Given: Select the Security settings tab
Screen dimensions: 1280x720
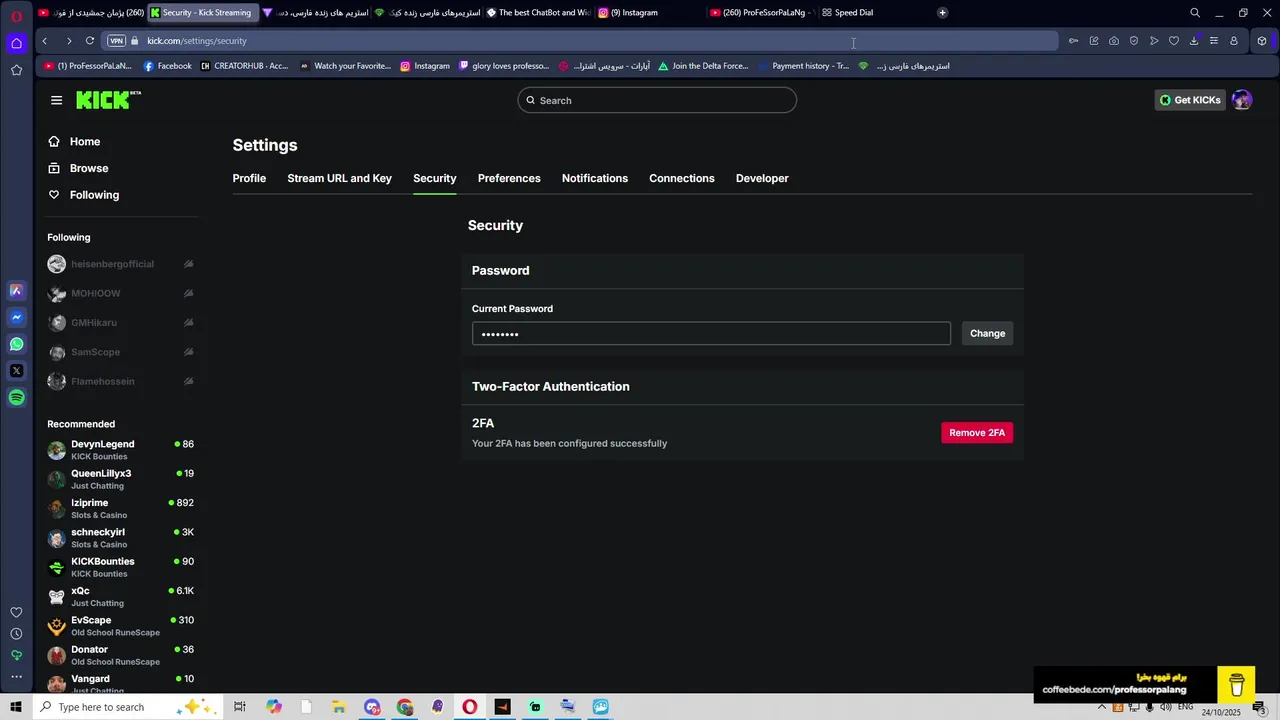Looking at the screenshot, I should point(434,178).
